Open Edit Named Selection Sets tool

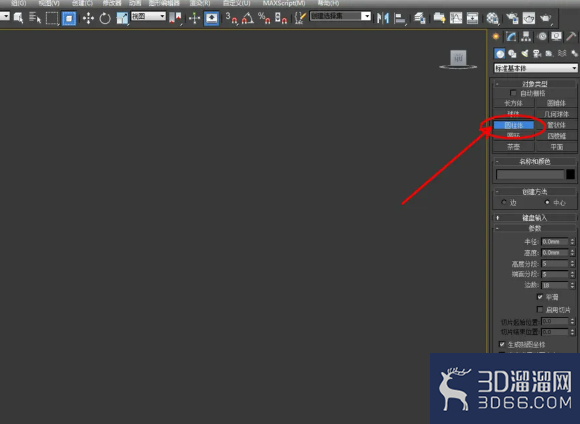tap(300, 18)
